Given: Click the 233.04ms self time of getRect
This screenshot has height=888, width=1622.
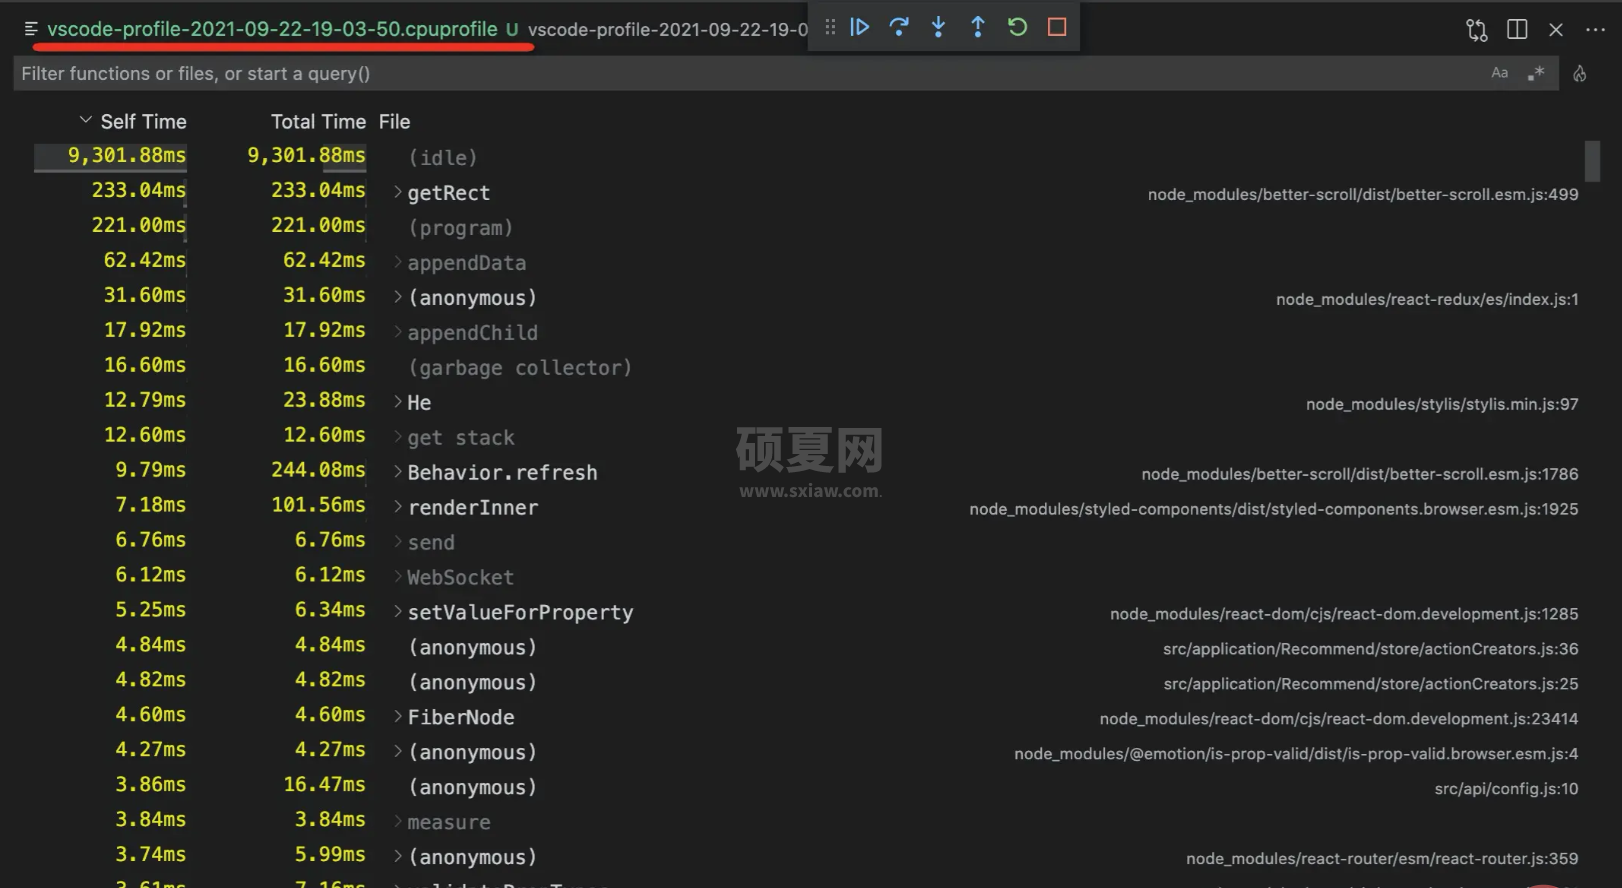Looking at the screenshot, I should pos(139,190).
